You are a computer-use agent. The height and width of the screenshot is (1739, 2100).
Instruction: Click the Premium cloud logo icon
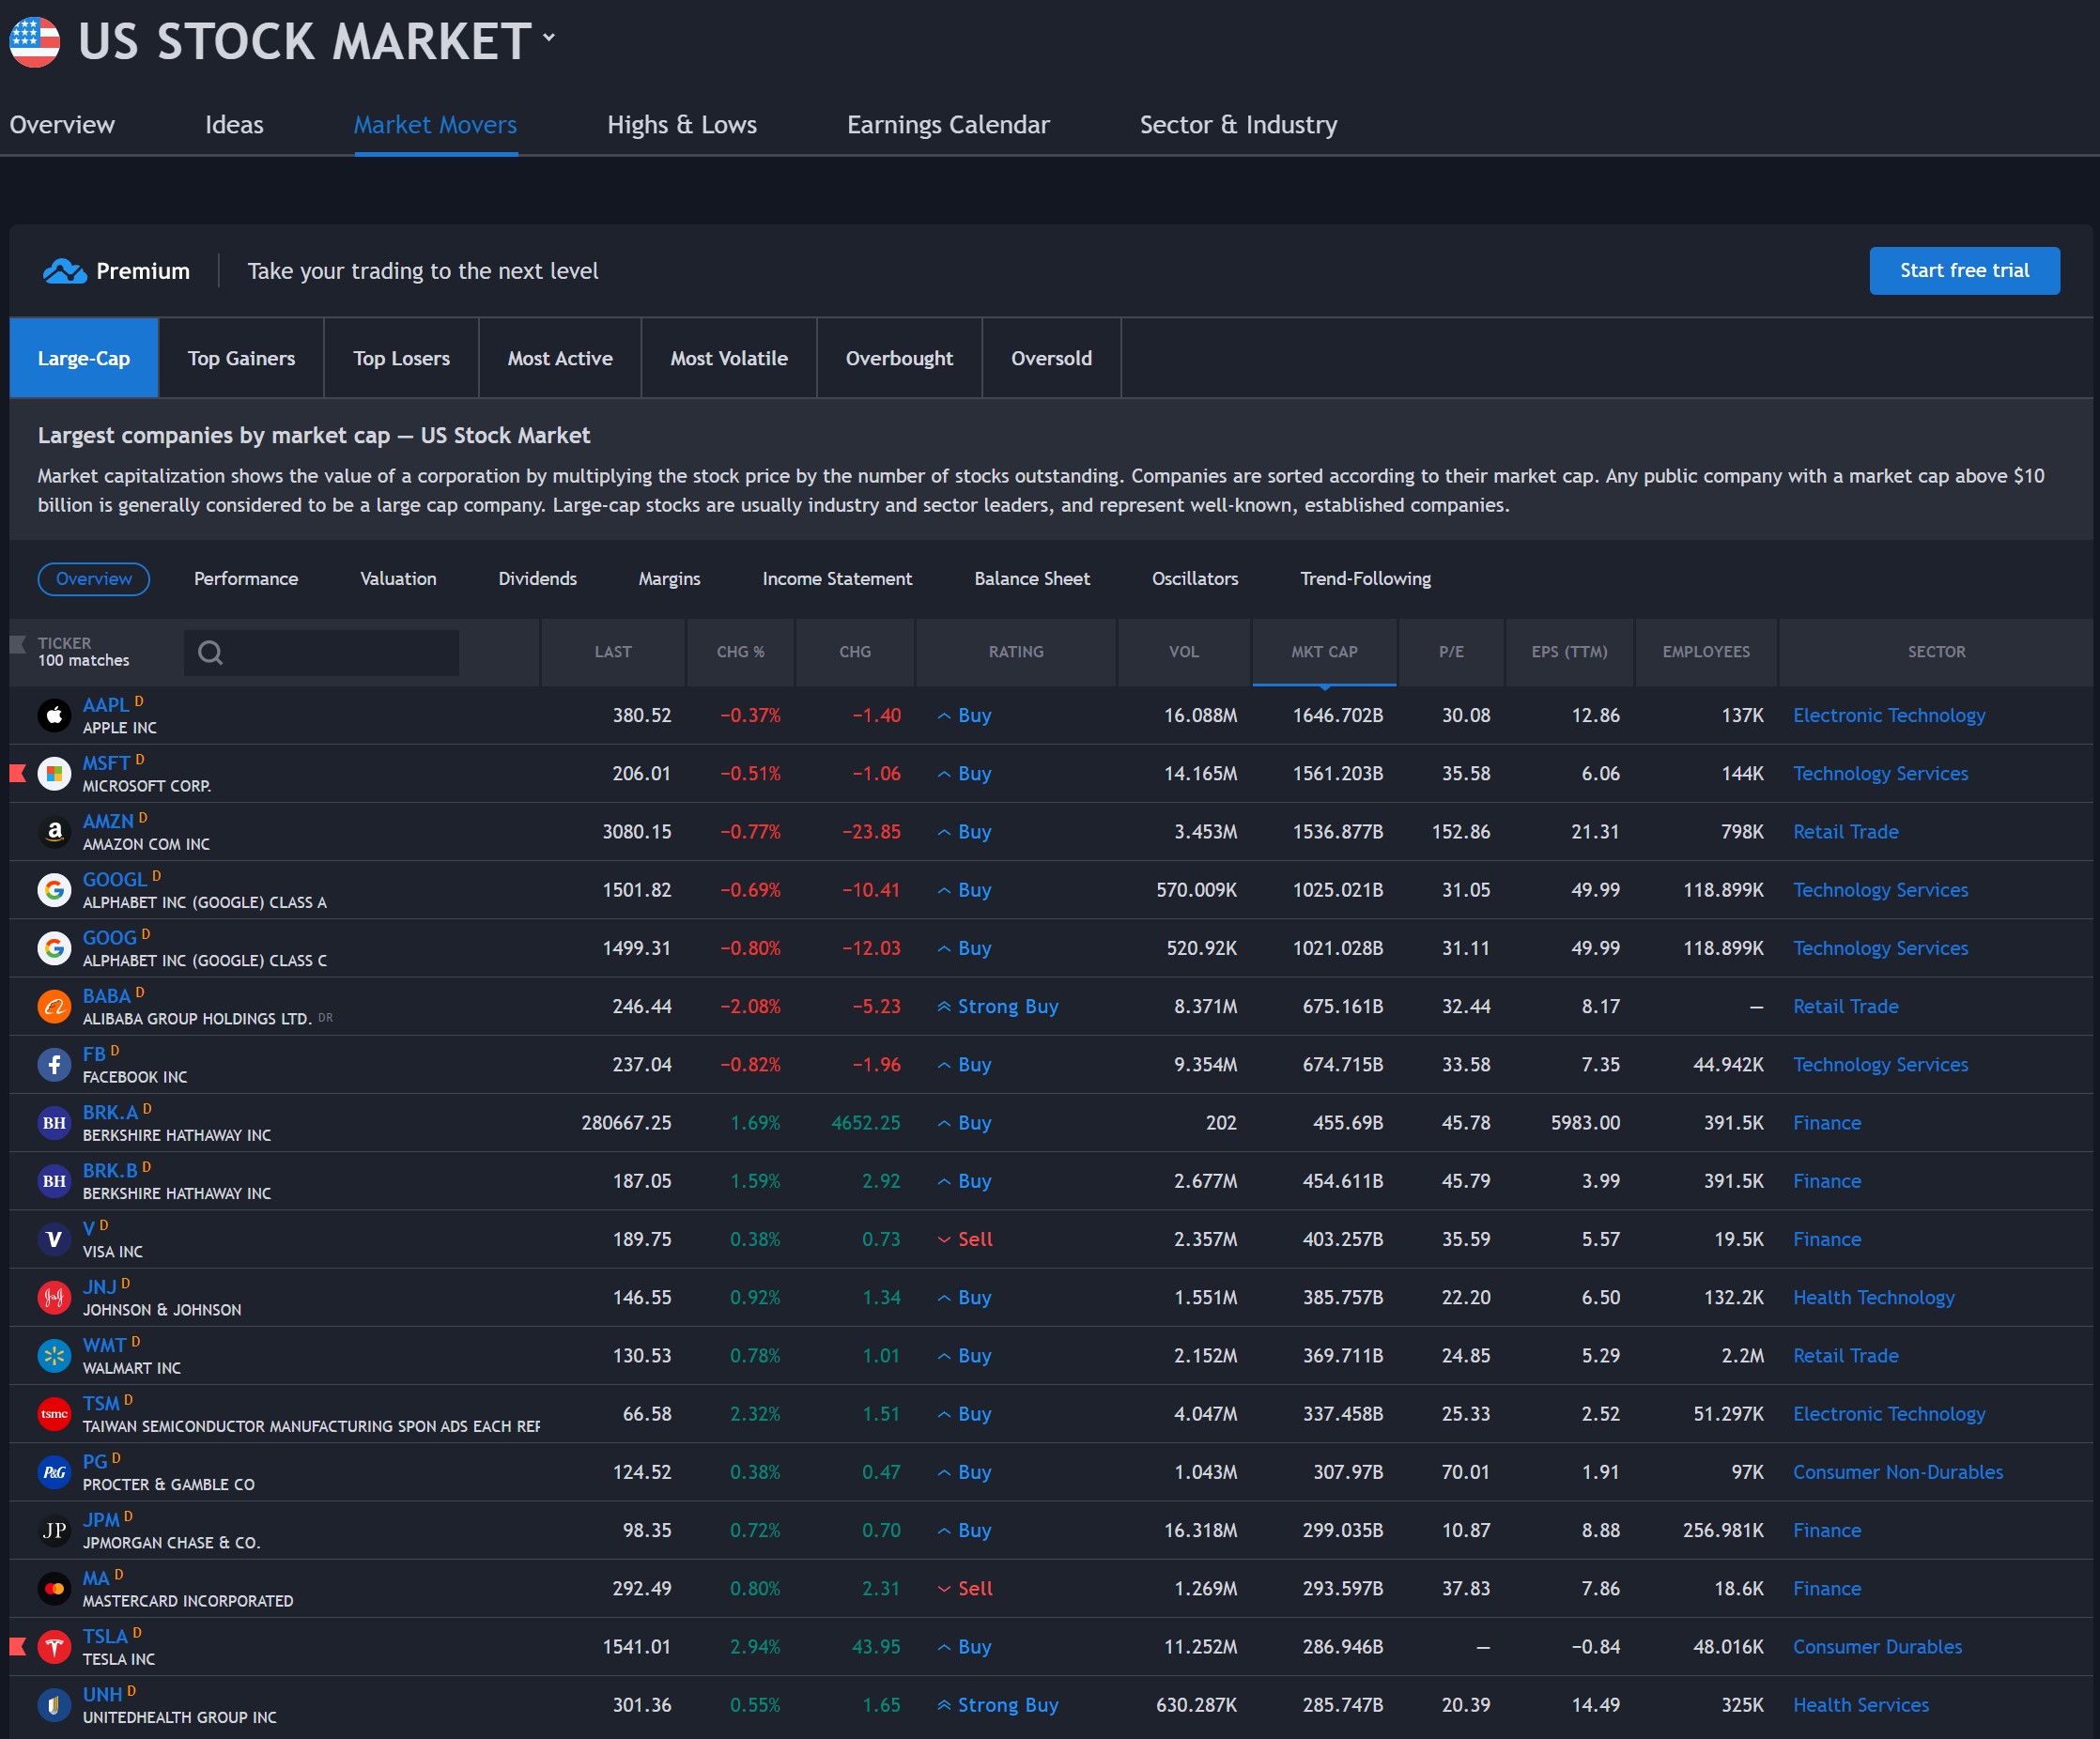click(65, 271)
